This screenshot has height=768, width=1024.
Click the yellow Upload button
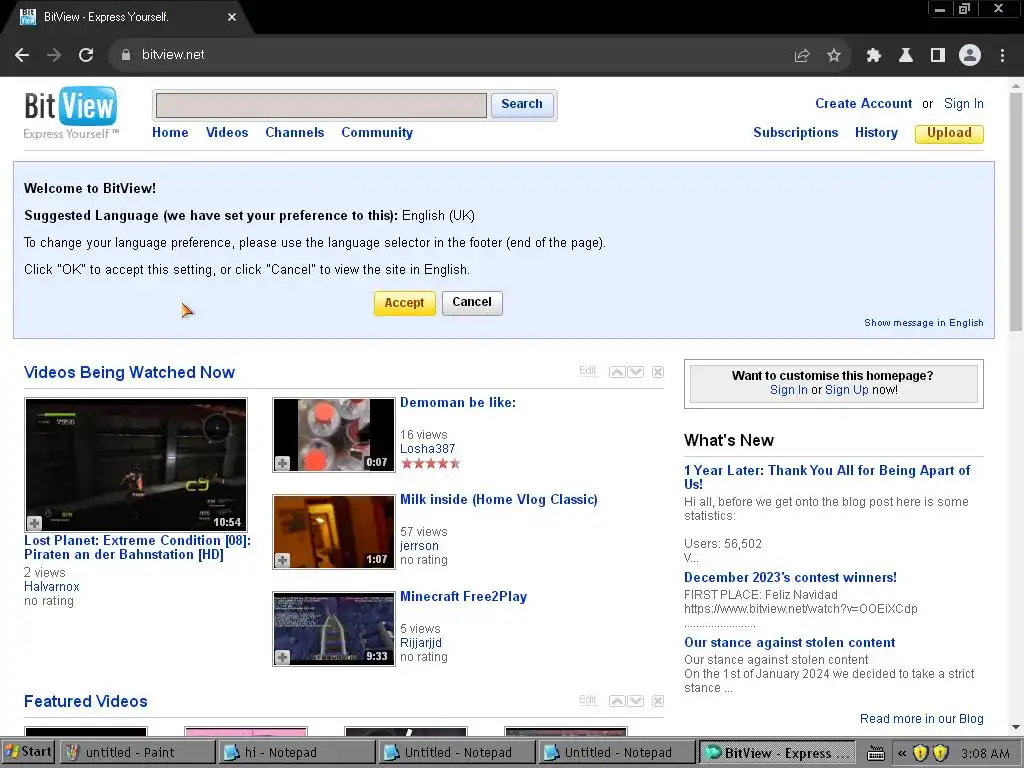coord(949,133)
